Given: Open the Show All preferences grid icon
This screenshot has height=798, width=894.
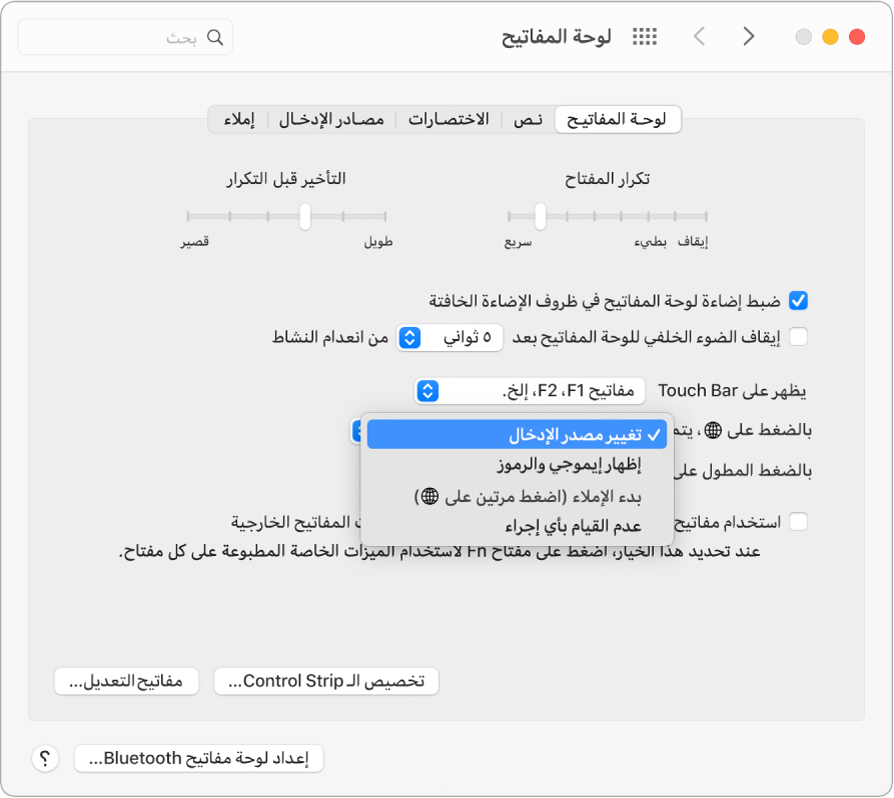Looking at the screenshot, I should pos(644,36).
